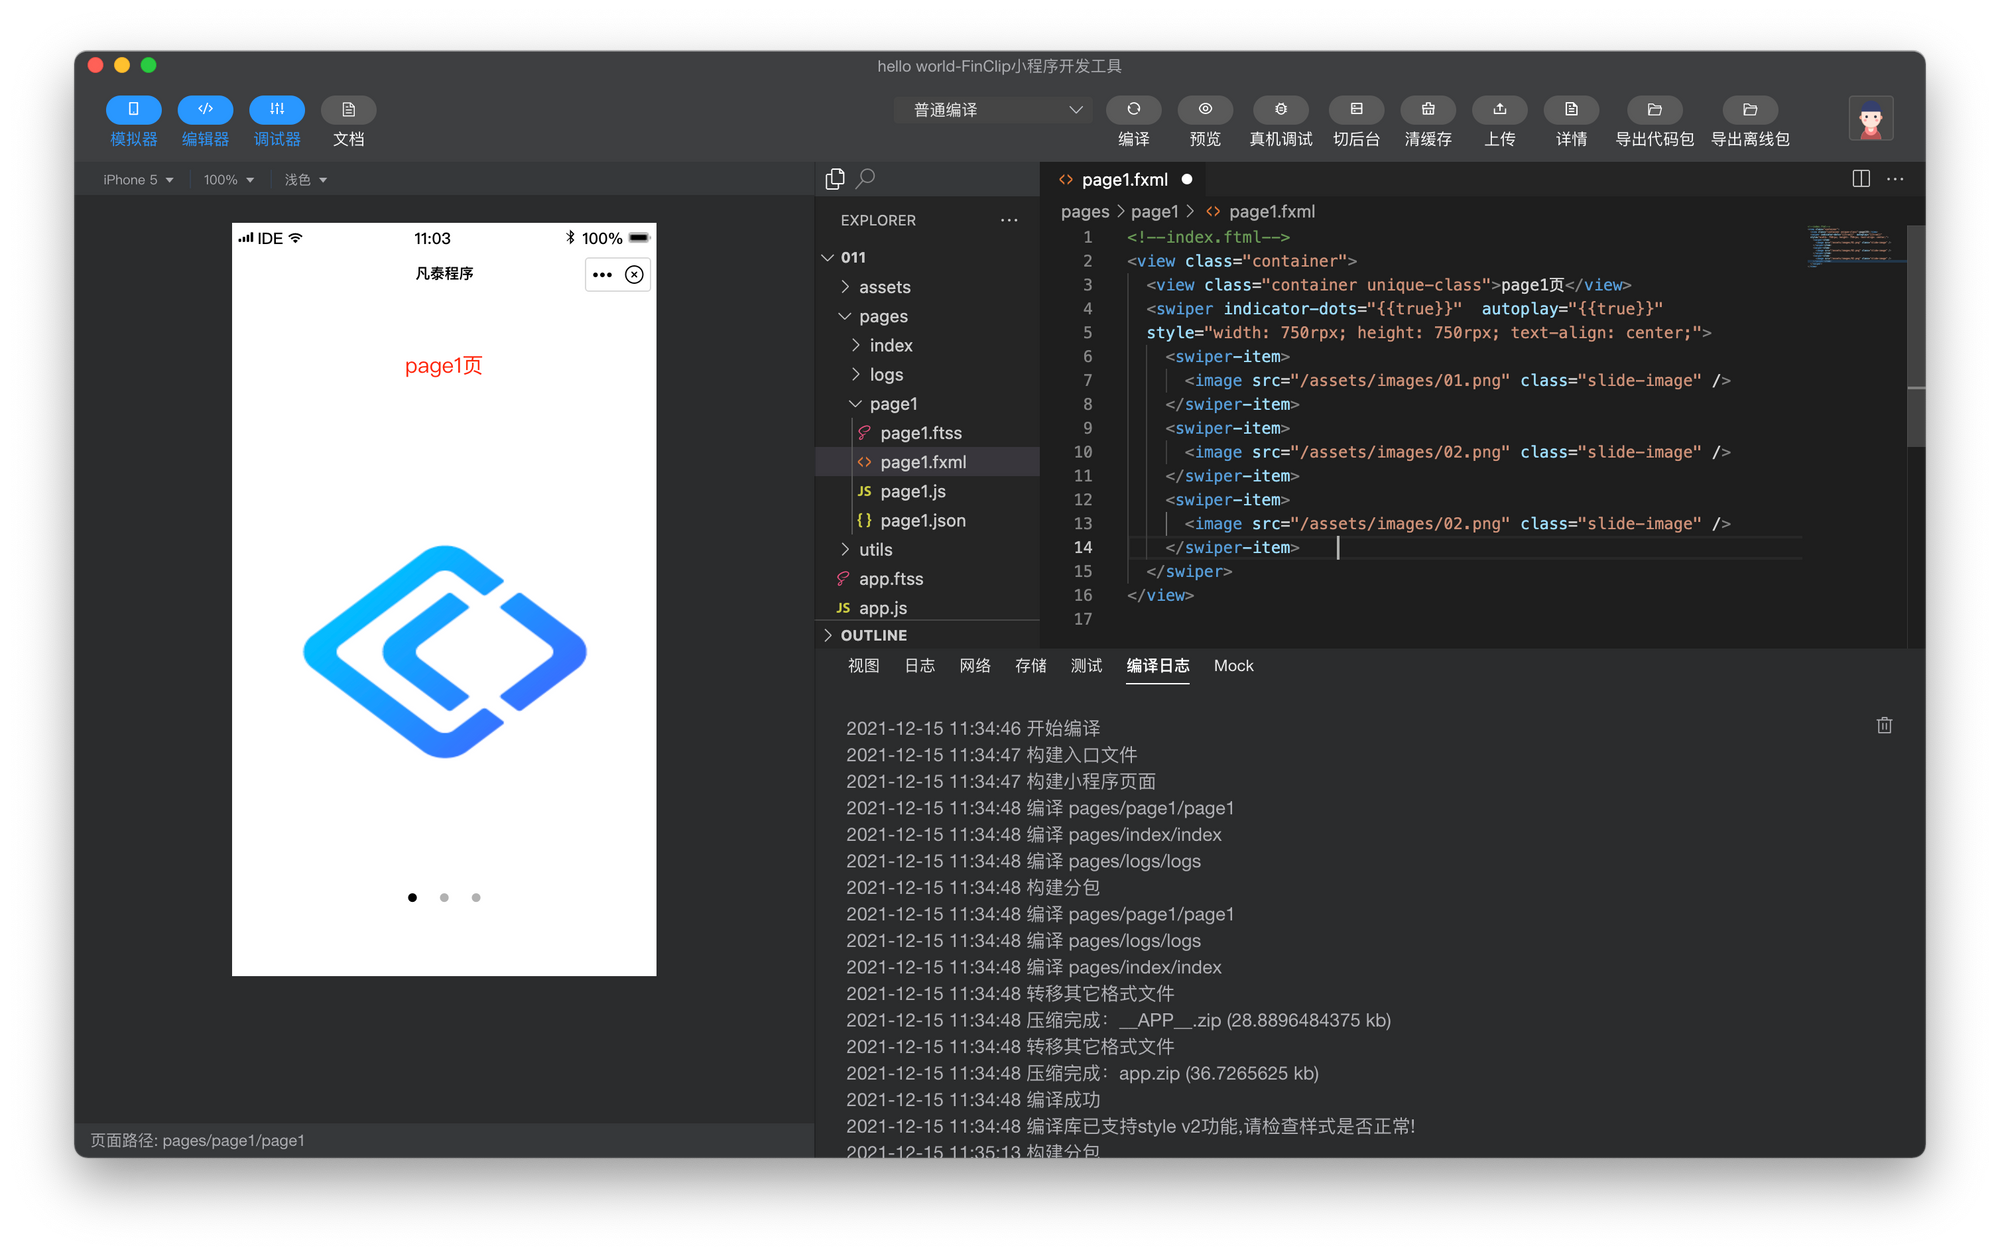Toggle the 模拟器 simulator panel button
Screen dimensions: 2000x1256
(x=133, y=109)
